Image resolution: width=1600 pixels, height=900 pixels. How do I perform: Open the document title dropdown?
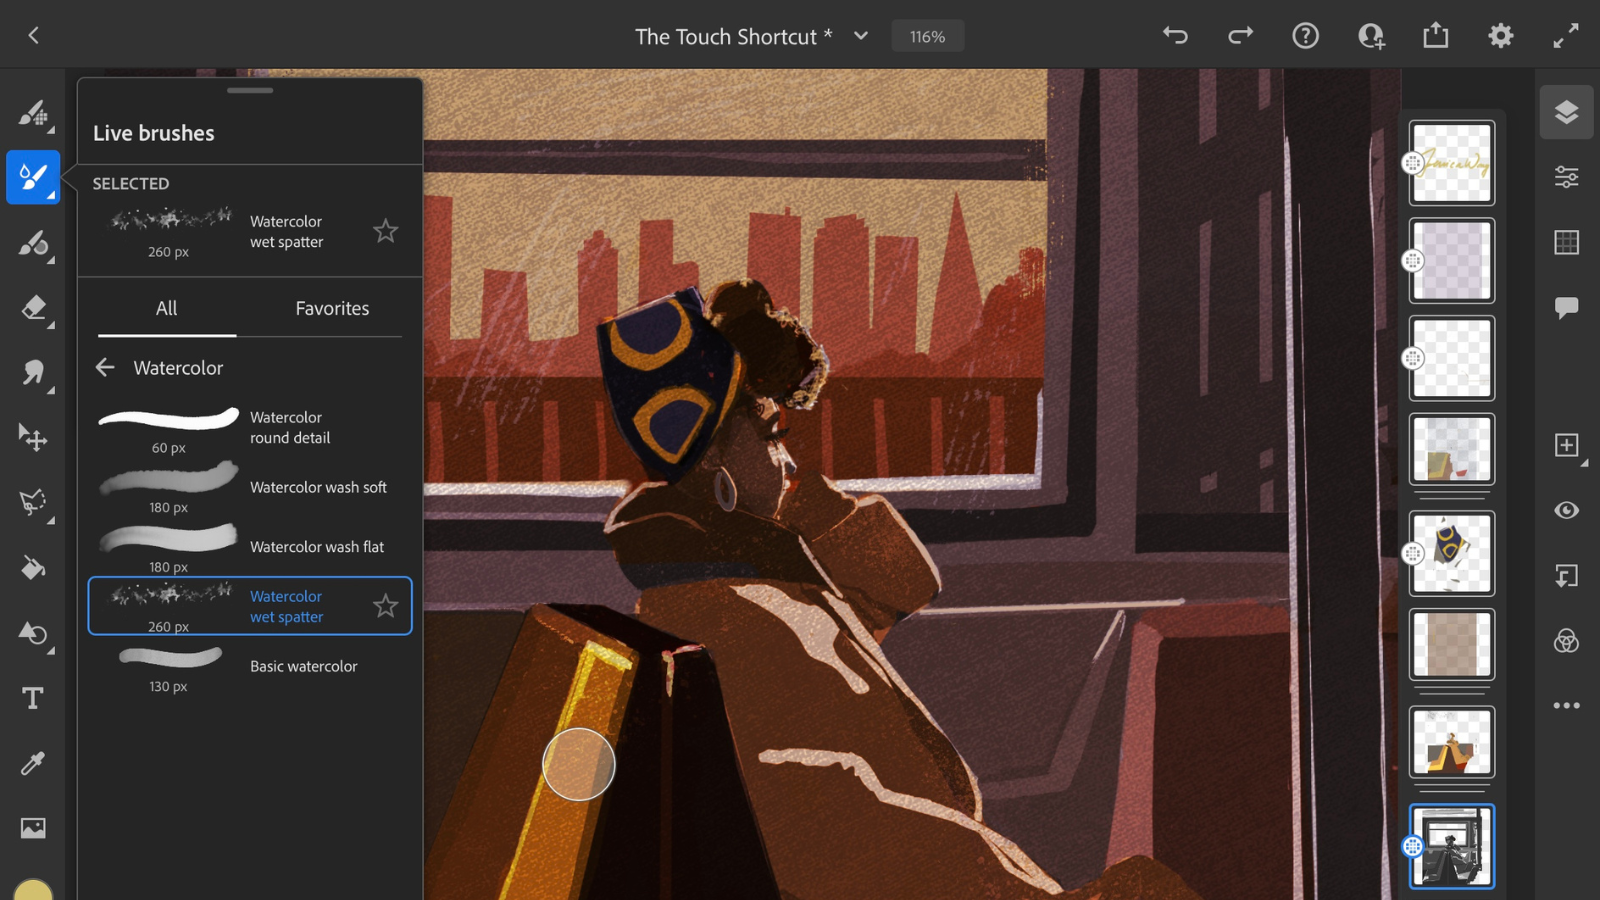click(x=860, y=35)
